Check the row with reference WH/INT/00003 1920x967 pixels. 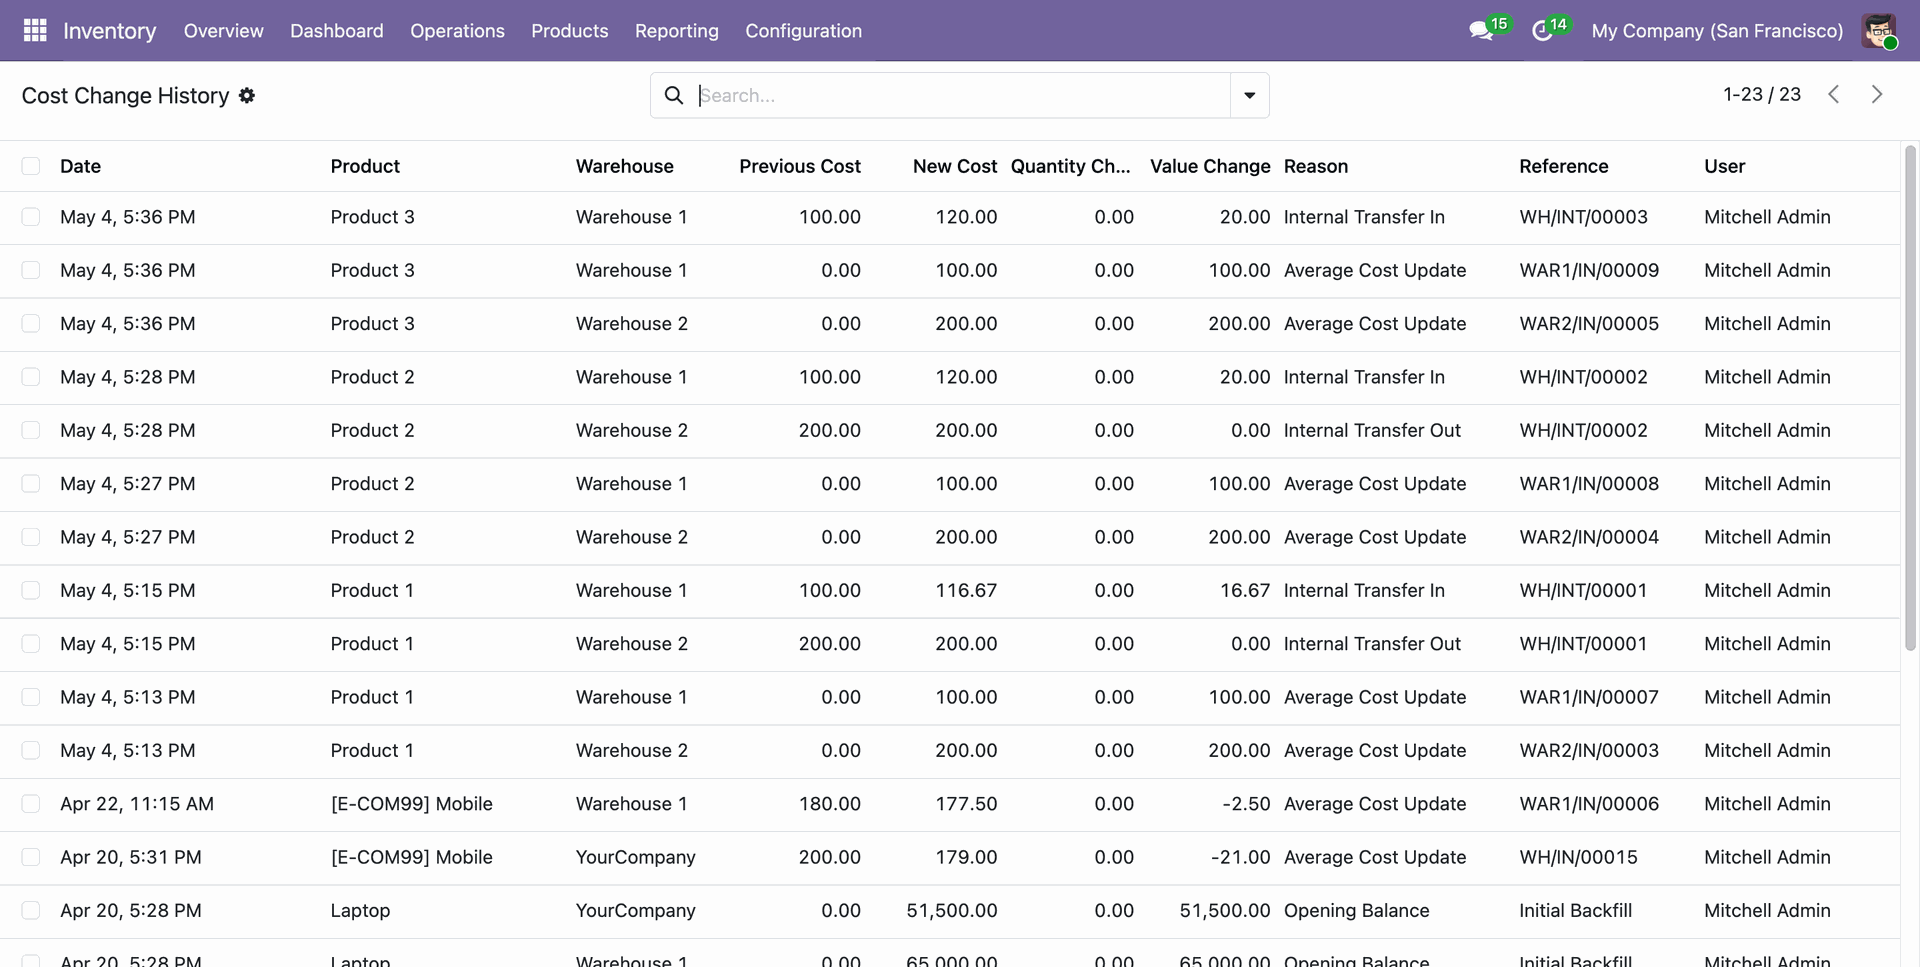[31, 217]
